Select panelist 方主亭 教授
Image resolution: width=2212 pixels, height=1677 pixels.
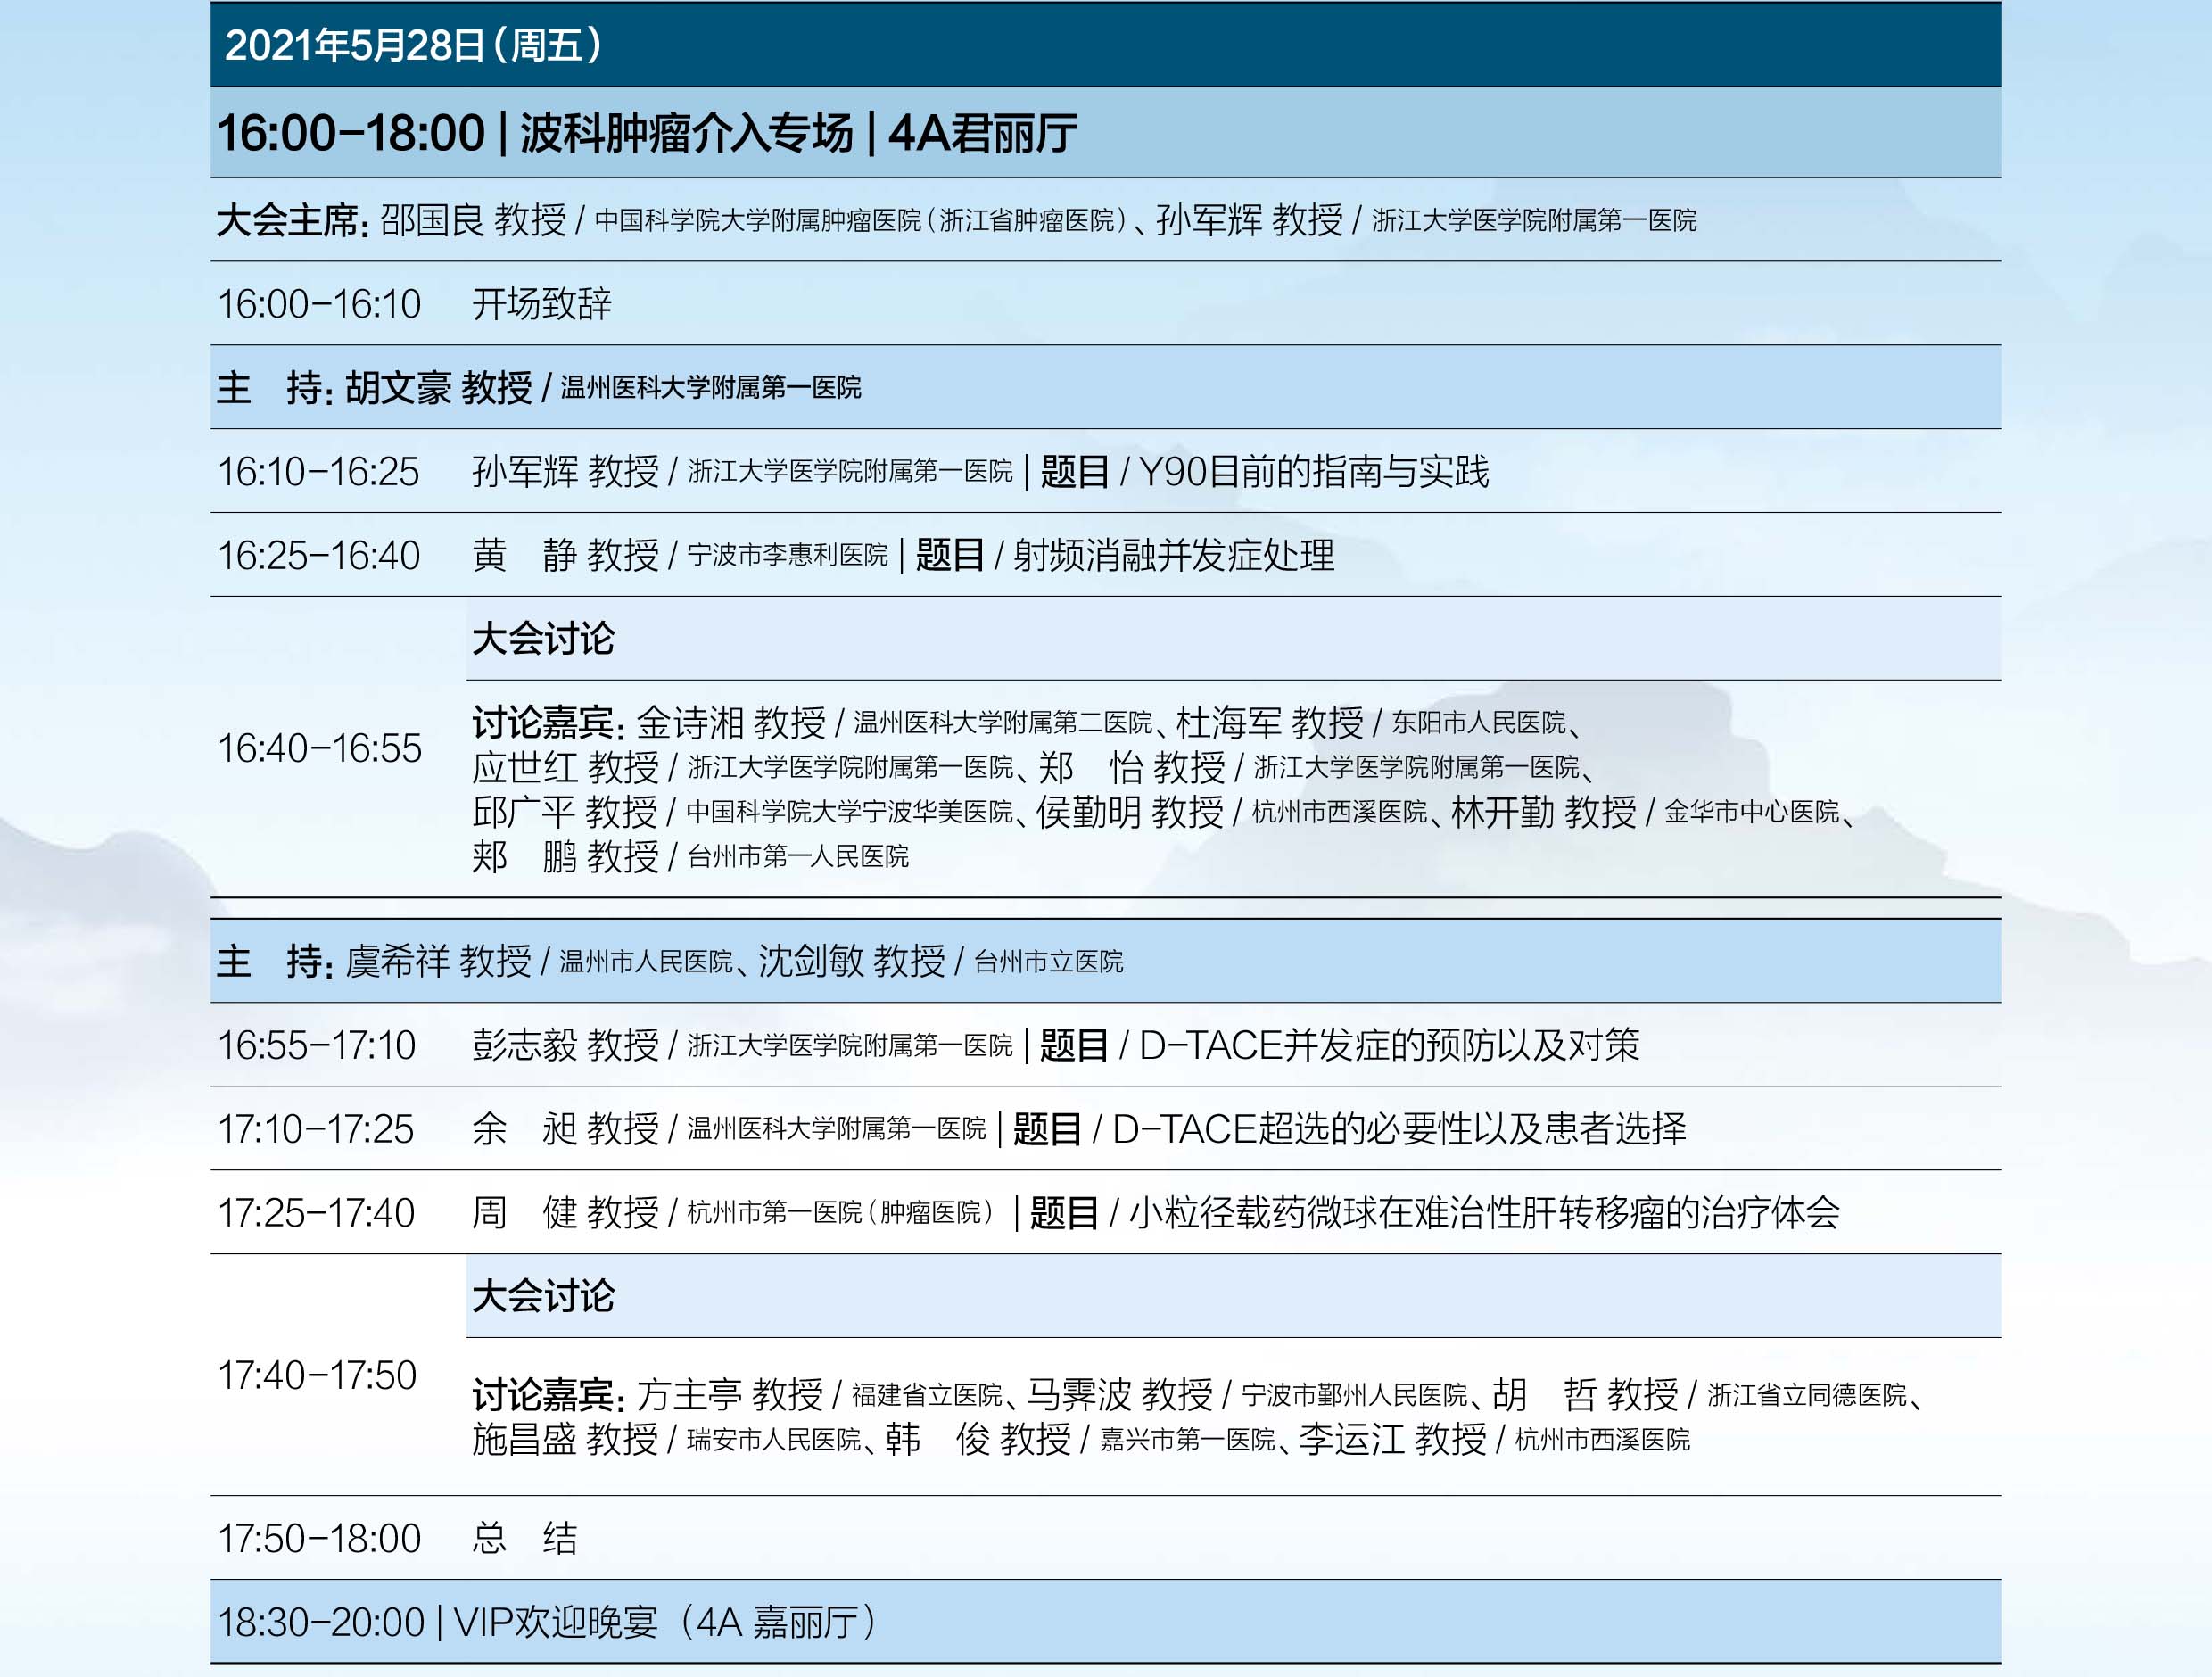point(730,1395)
